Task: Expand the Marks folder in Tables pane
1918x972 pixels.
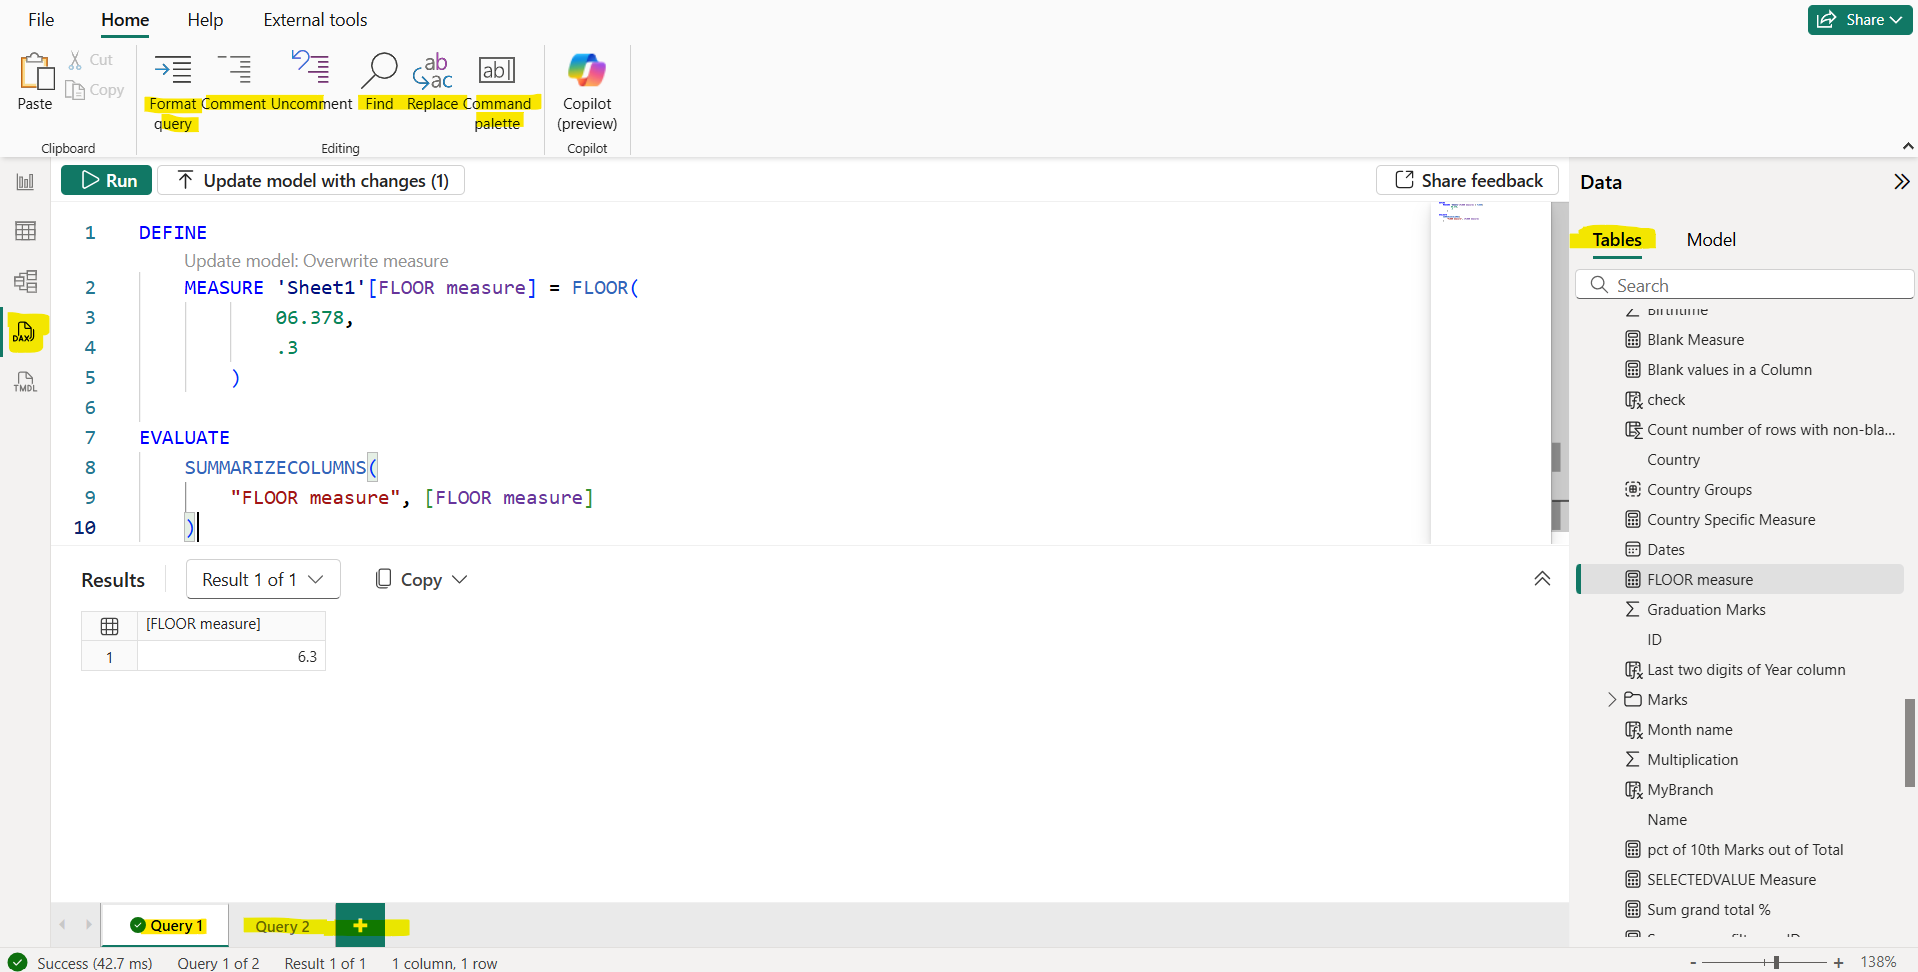Action: coord(1611,699)
